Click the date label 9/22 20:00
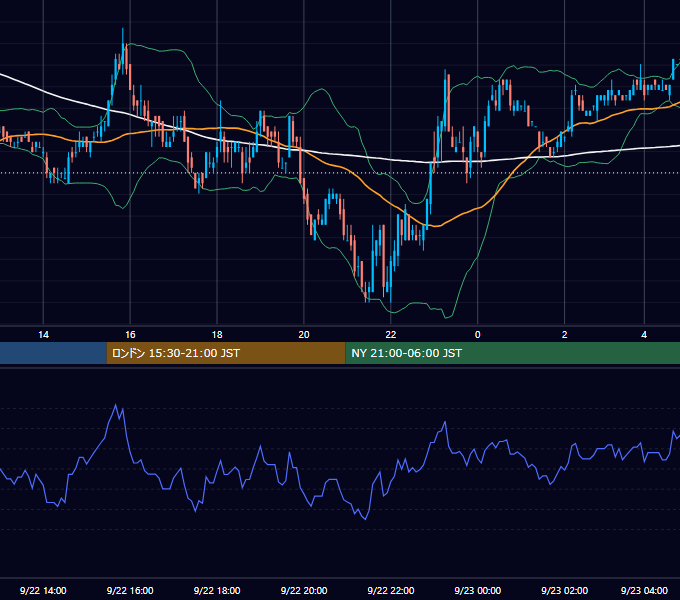Image resolution: width=680 pixels, height=600 pixels. coord(304,590)
